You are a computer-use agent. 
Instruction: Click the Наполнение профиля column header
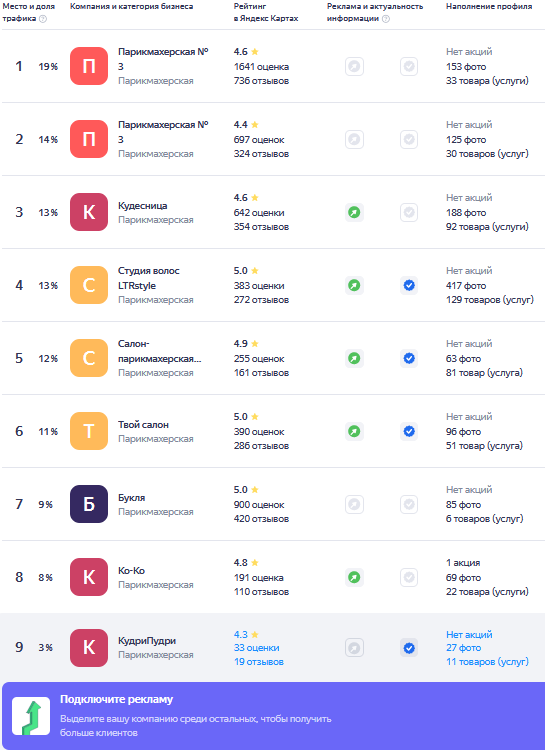pyautogui.click(x=489, y=6)
